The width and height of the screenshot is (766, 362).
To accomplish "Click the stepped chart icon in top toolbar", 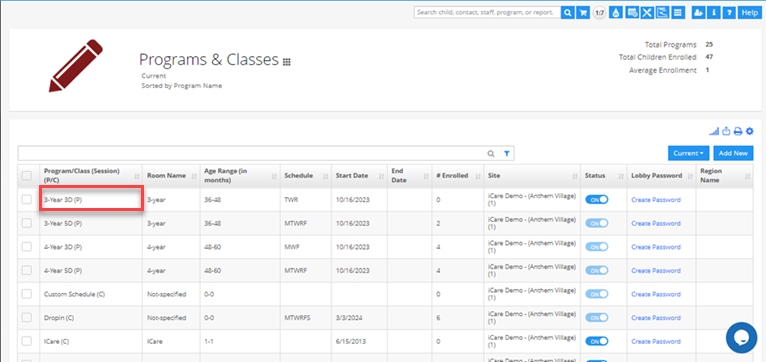I will [662, 13].
